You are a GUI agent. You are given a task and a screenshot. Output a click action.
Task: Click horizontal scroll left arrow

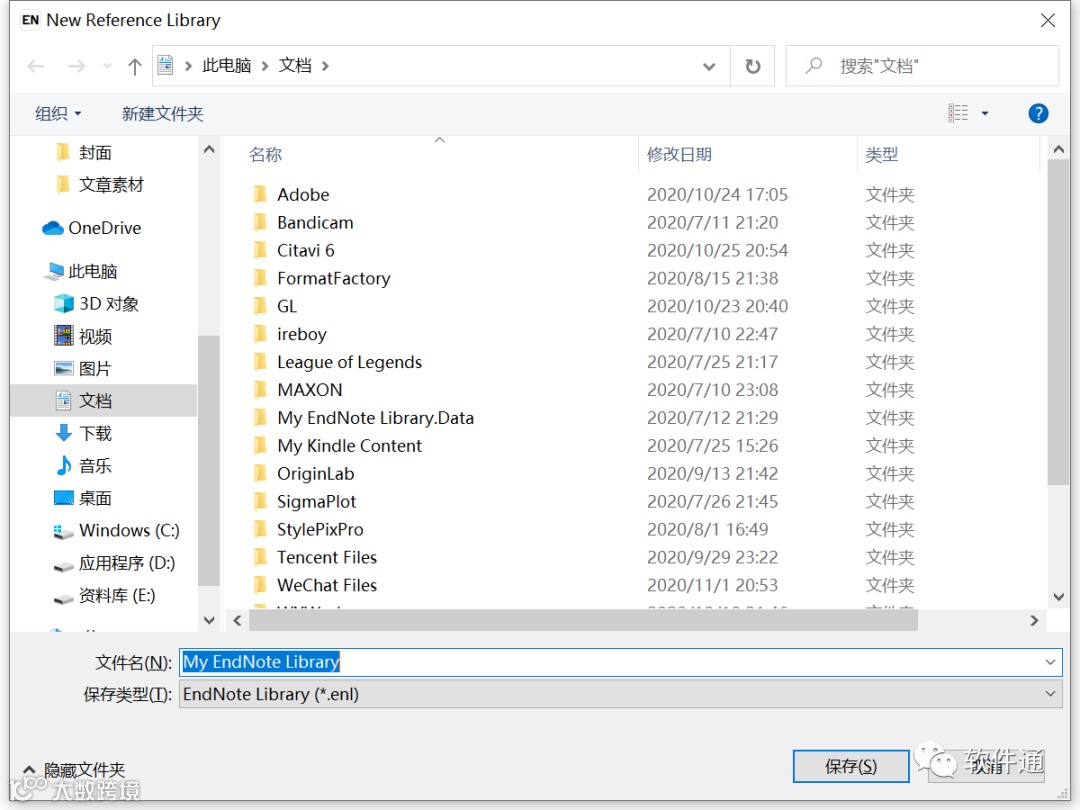click(x=237, y=621)
